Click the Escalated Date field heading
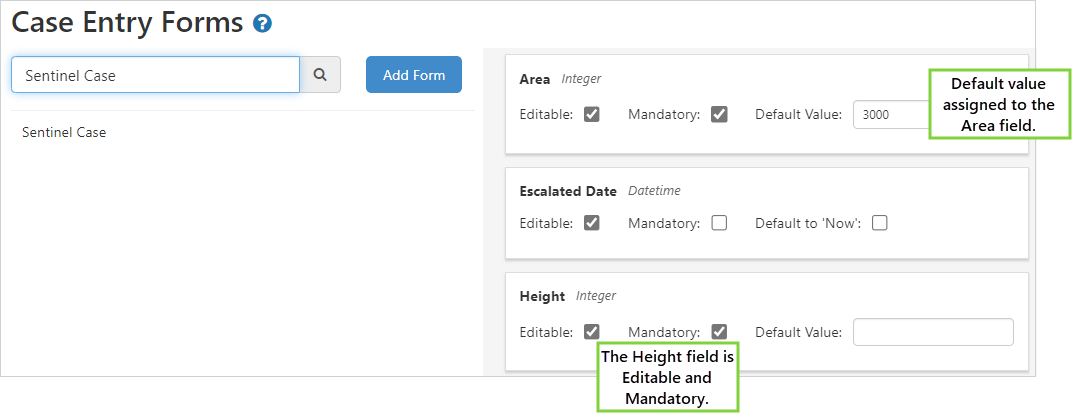 click(568, 191)
